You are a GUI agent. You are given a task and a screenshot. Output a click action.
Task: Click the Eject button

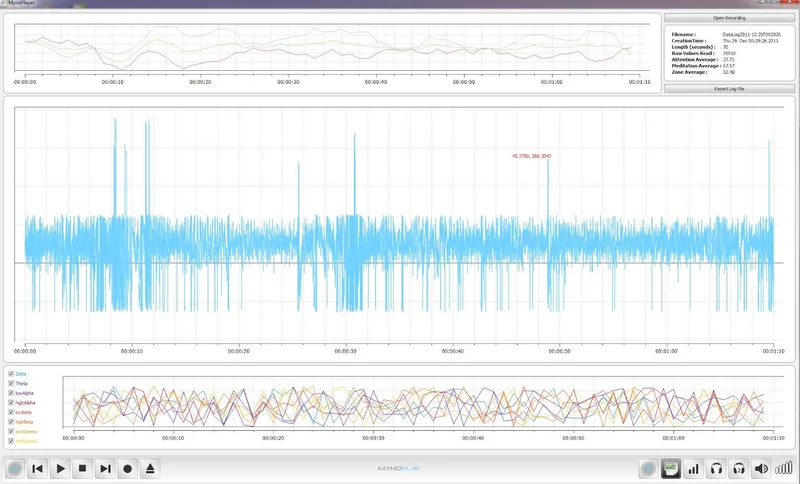150,469
